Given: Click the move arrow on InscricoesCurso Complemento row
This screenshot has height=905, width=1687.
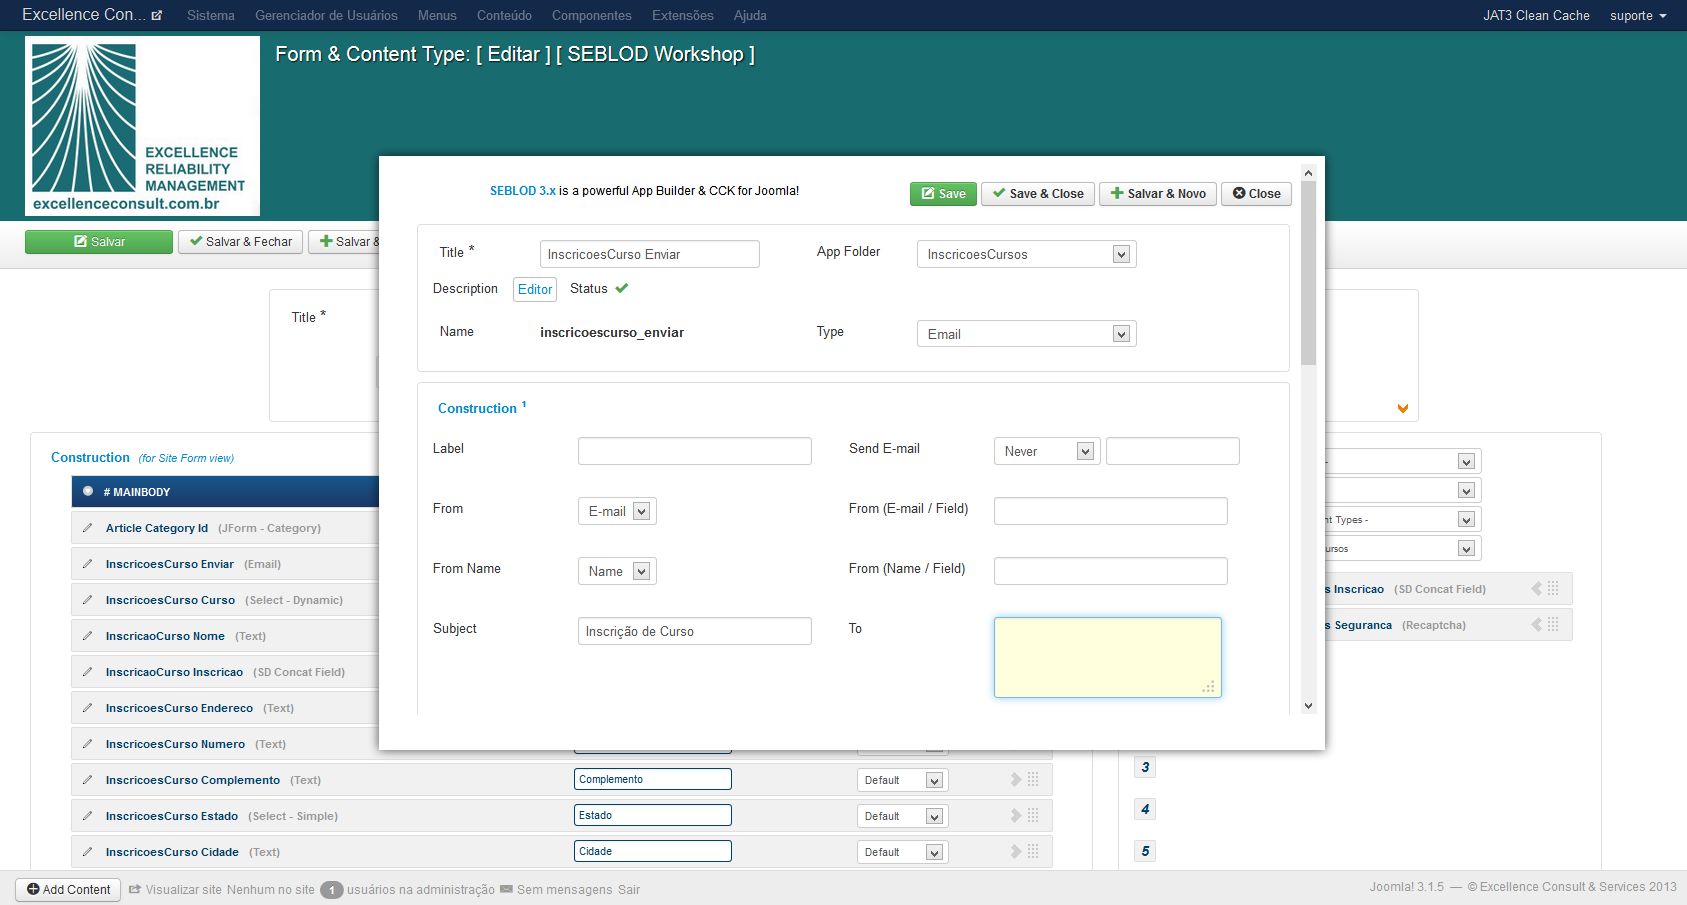Looking at the screenshot, I should coord(1016,780).
